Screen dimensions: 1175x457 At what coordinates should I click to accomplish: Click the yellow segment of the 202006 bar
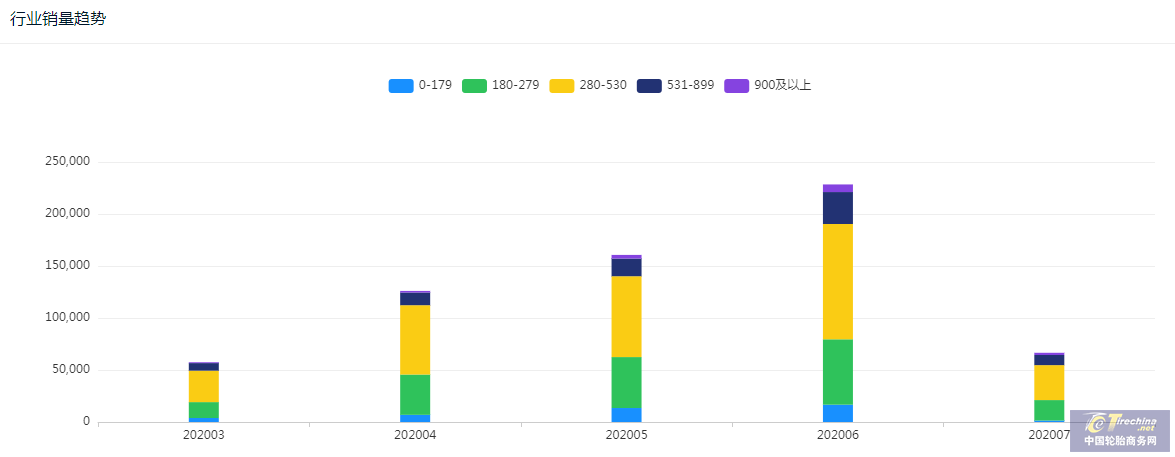pos(838,282)
